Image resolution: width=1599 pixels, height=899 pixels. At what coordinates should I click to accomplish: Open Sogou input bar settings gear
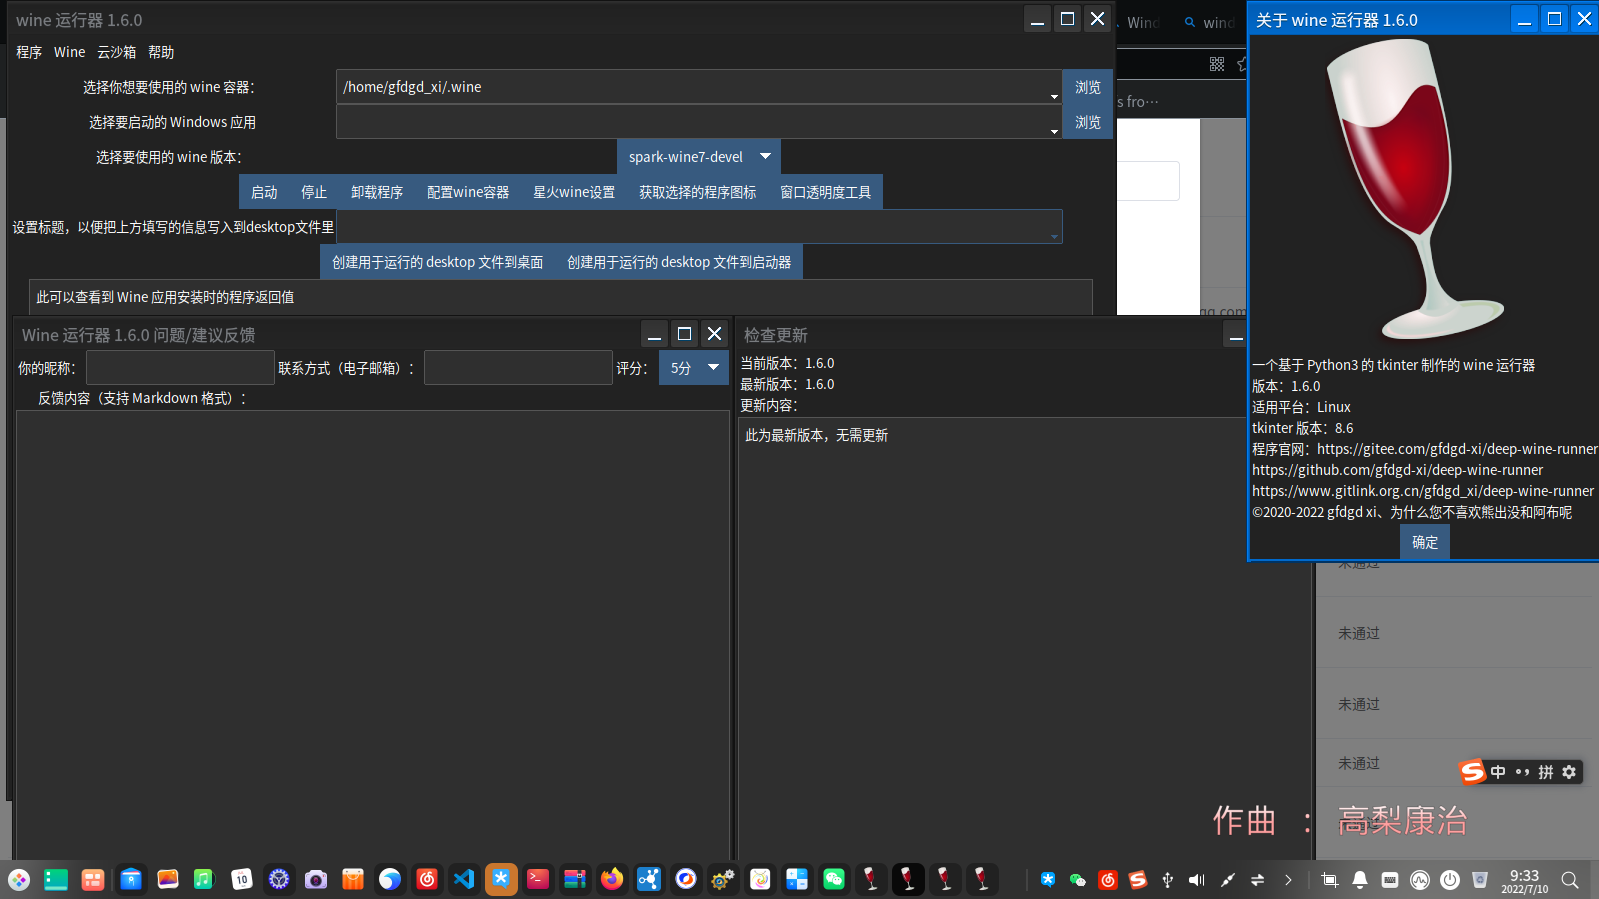[1569, 772]
